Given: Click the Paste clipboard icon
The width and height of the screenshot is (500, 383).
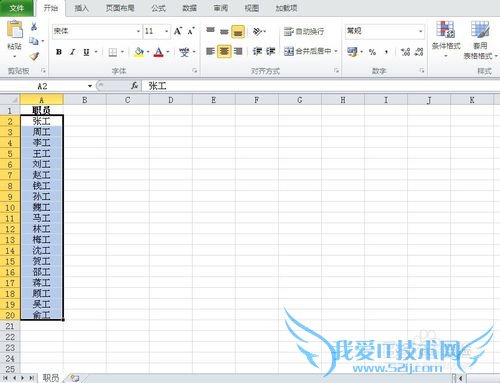Looking at the screenshot, I should tap(15, 30).
